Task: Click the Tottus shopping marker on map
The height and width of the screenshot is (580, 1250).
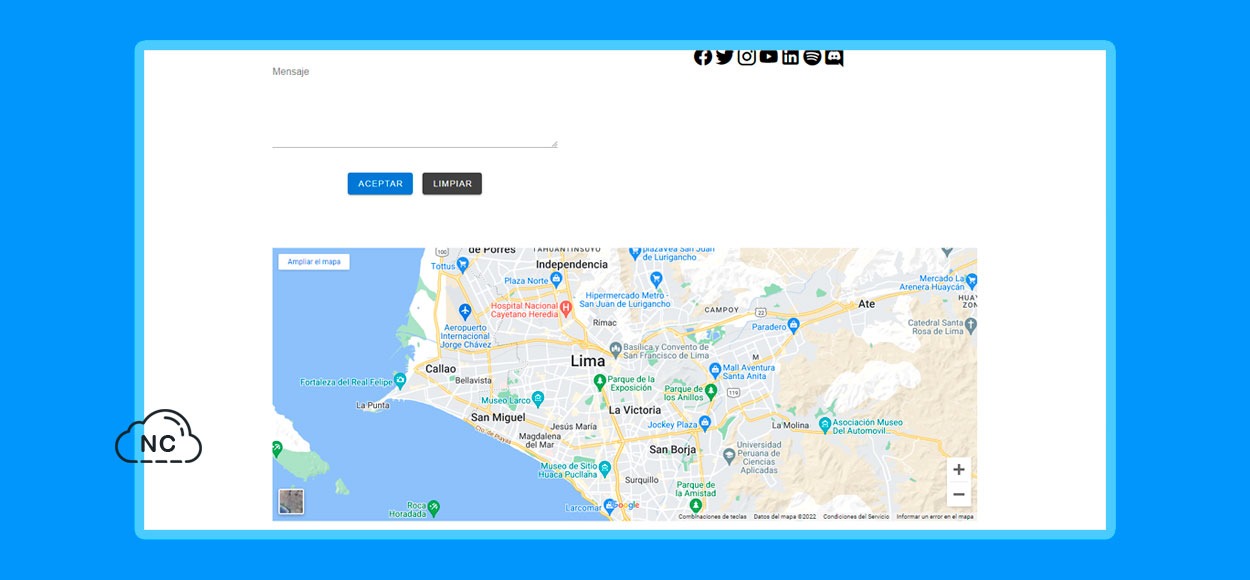Action: pos(463,266)
